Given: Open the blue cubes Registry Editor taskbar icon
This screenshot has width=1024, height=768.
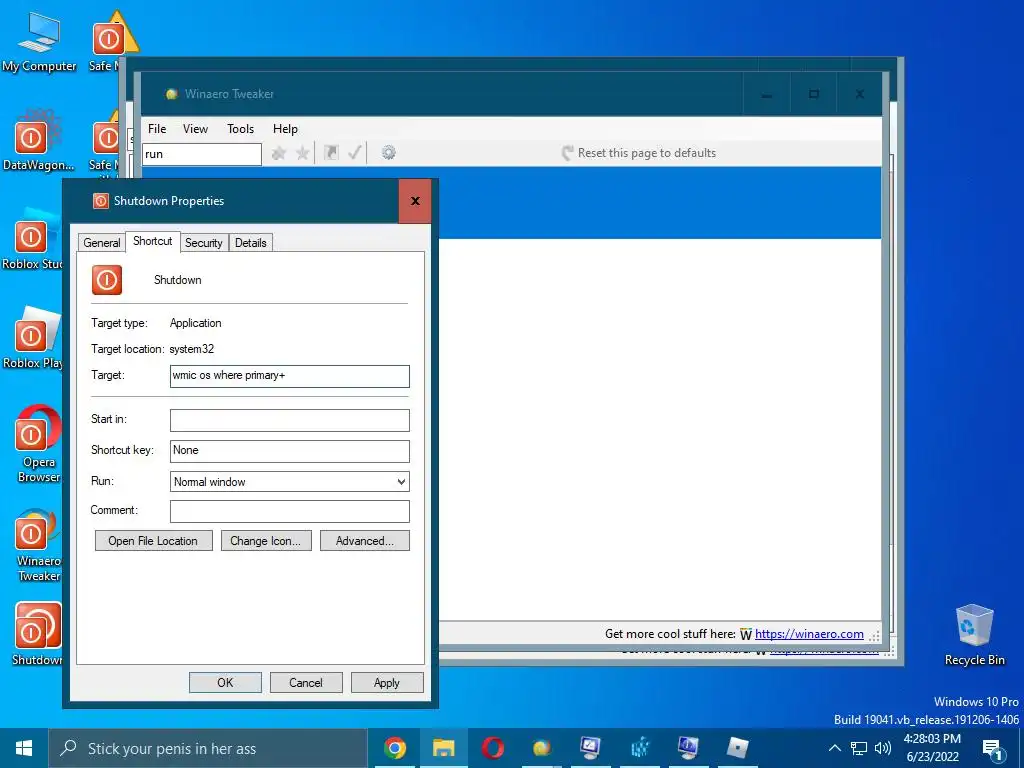Looking at the screenshot, I should click(639, 748).
